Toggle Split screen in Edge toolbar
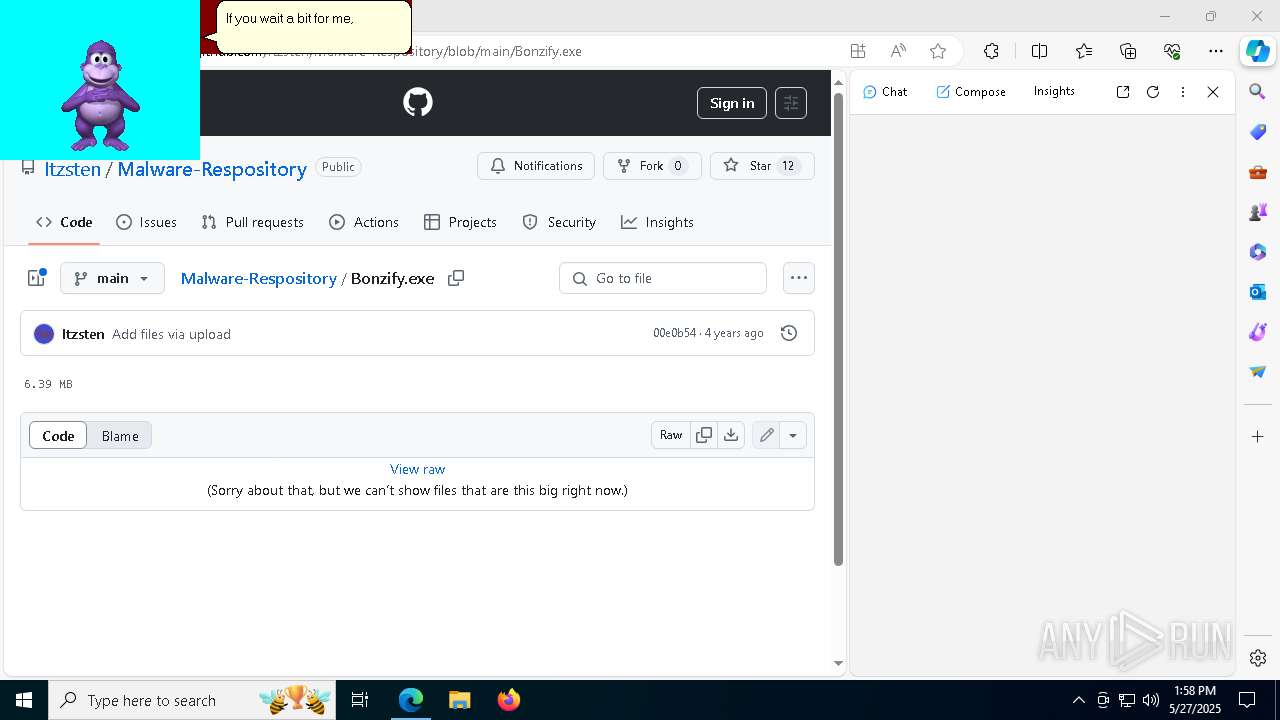Image resolution: width=1280 pixels, height=720 pixels. pos(1039,51)
